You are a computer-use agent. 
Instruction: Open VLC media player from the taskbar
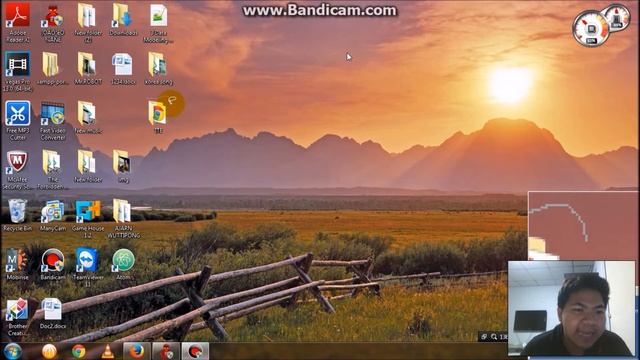107,351
